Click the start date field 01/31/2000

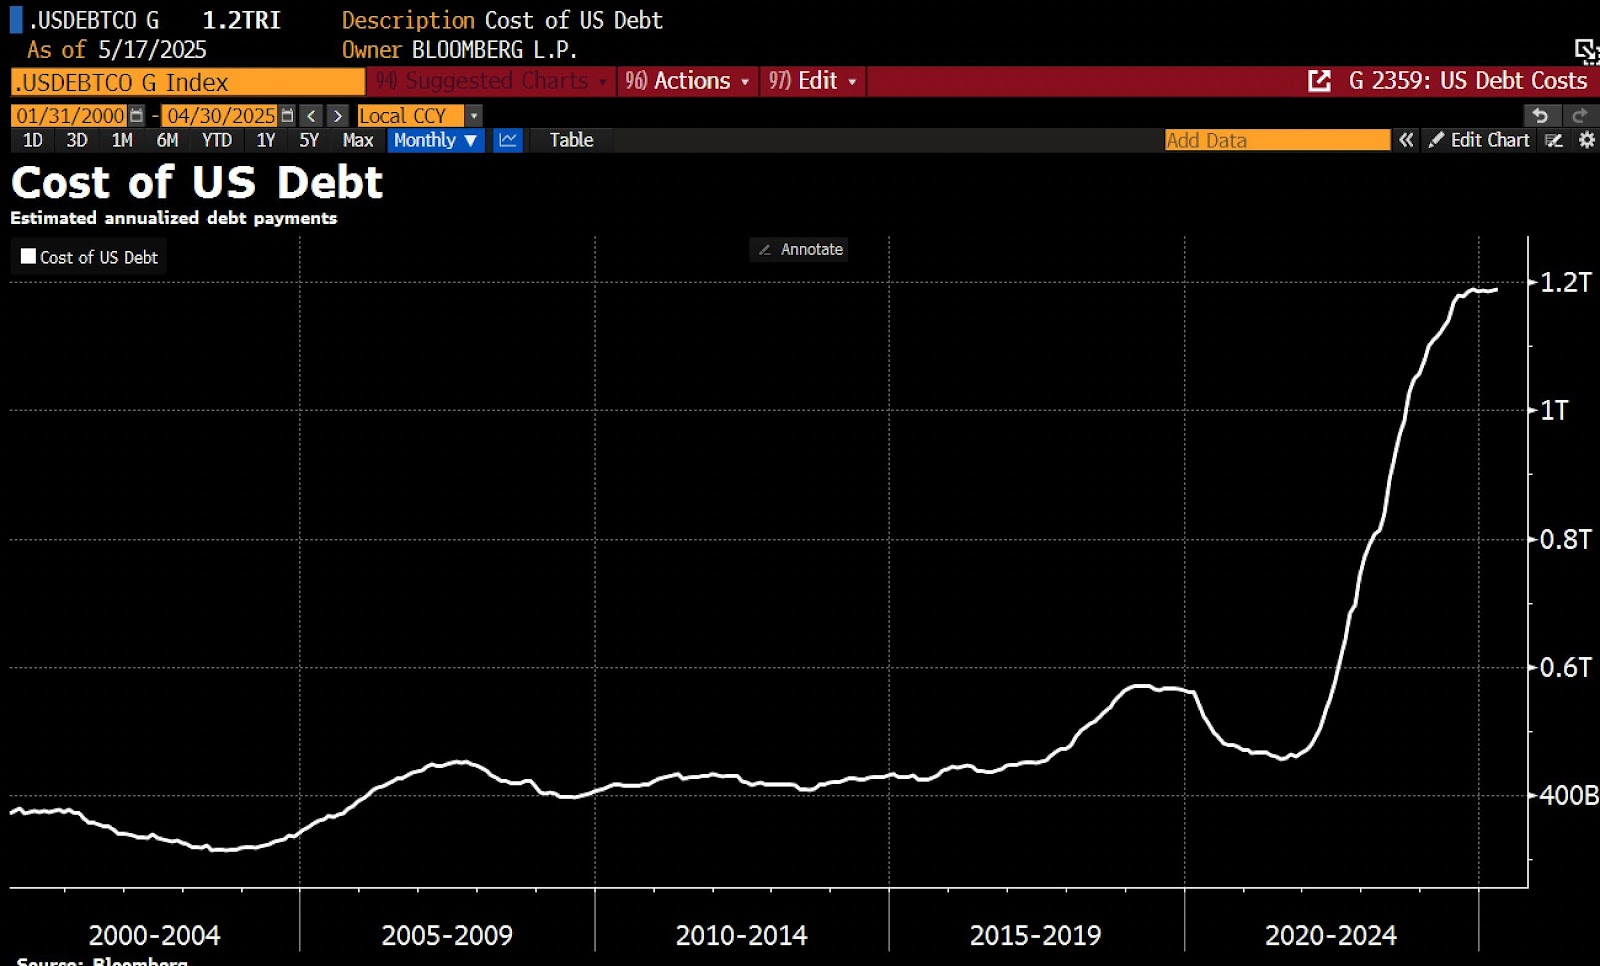(70, 116)
